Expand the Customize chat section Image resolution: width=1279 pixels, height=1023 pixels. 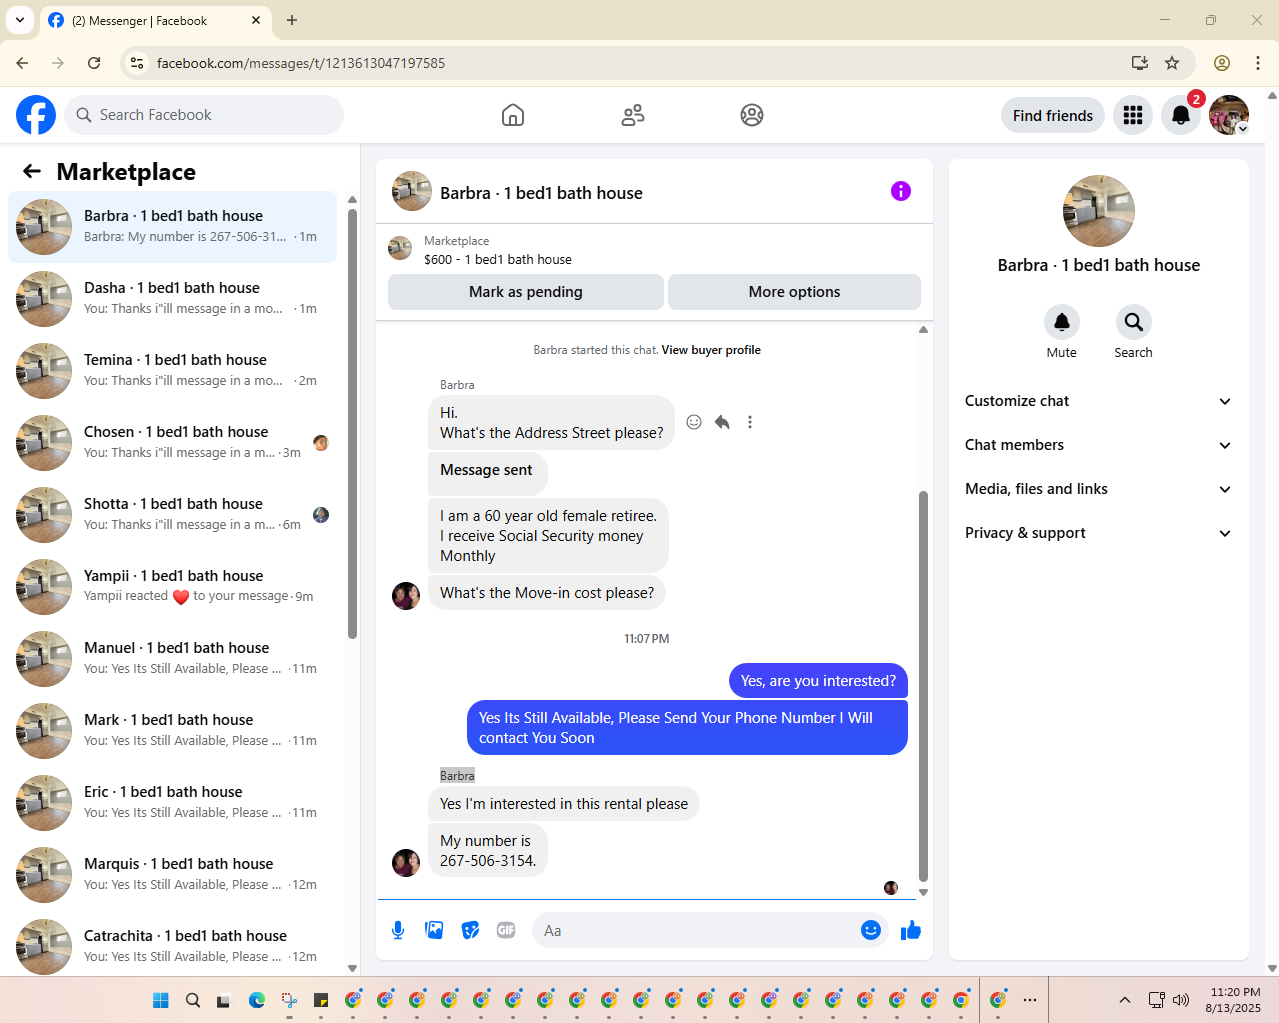click(1098, 401)
